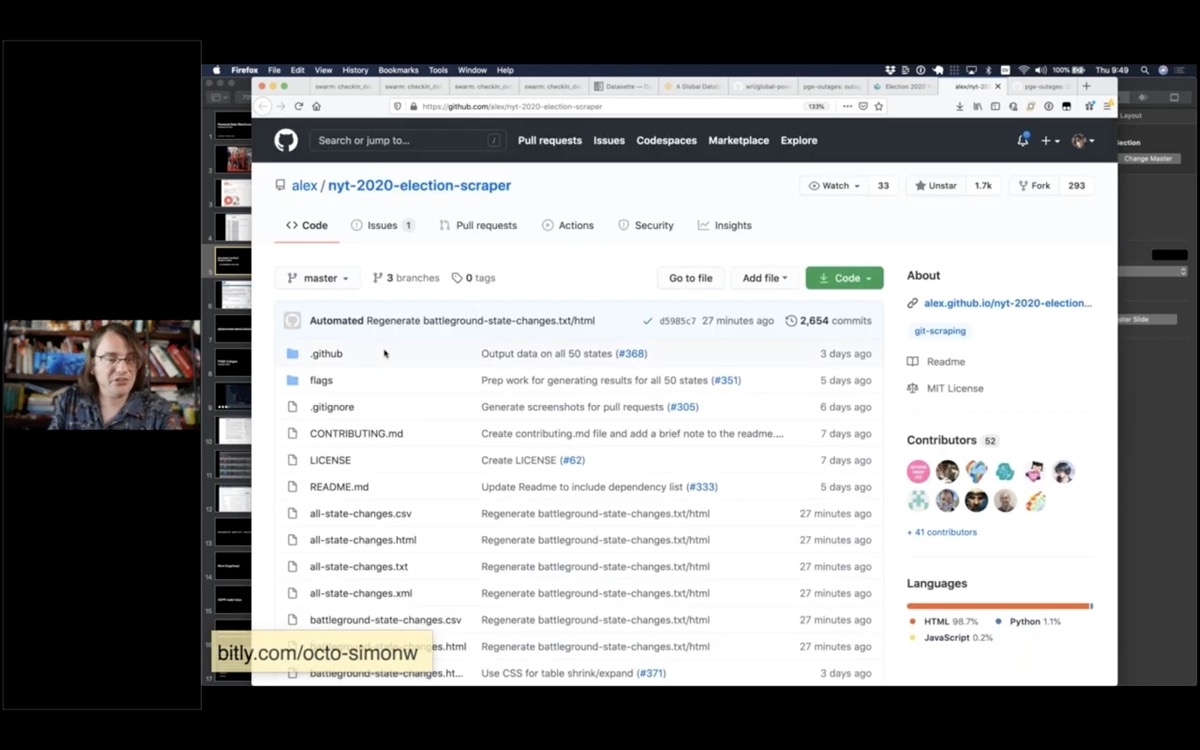
Task: Open the green Code dropdown
Action: click(844, 278)
